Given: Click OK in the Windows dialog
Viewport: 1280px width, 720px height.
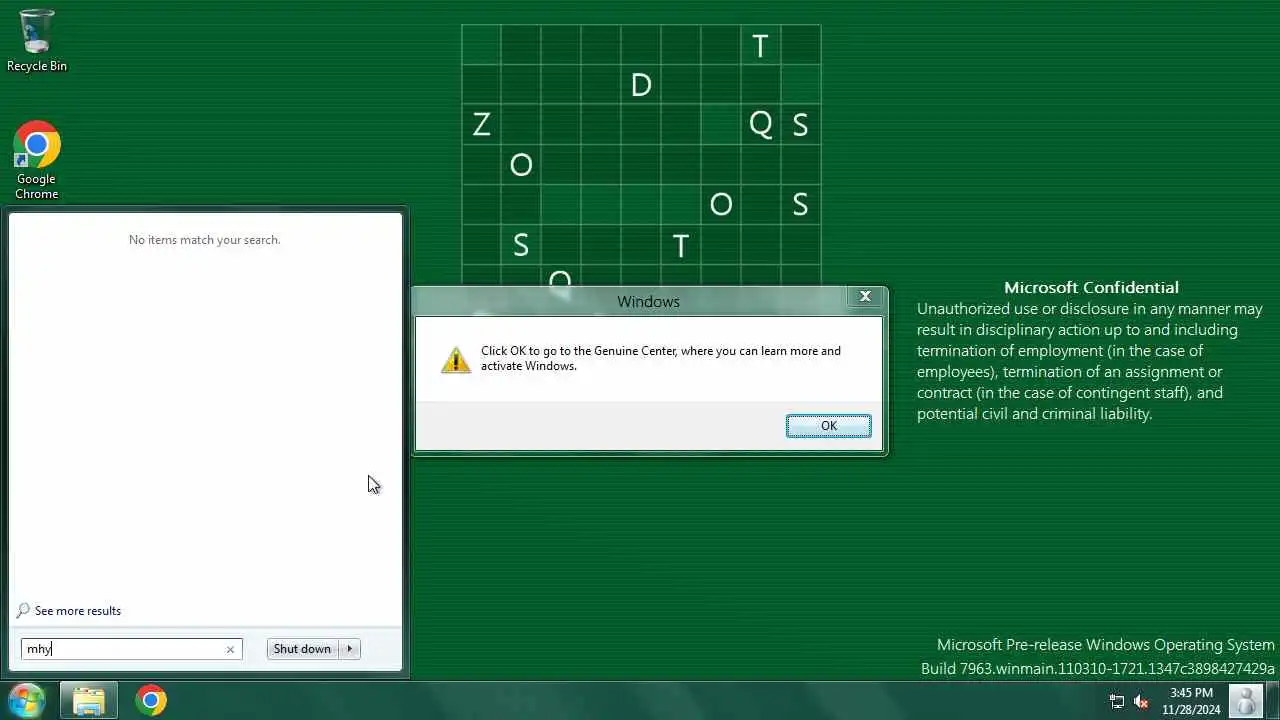Looking at the screenshot, I should pos(828,426).
